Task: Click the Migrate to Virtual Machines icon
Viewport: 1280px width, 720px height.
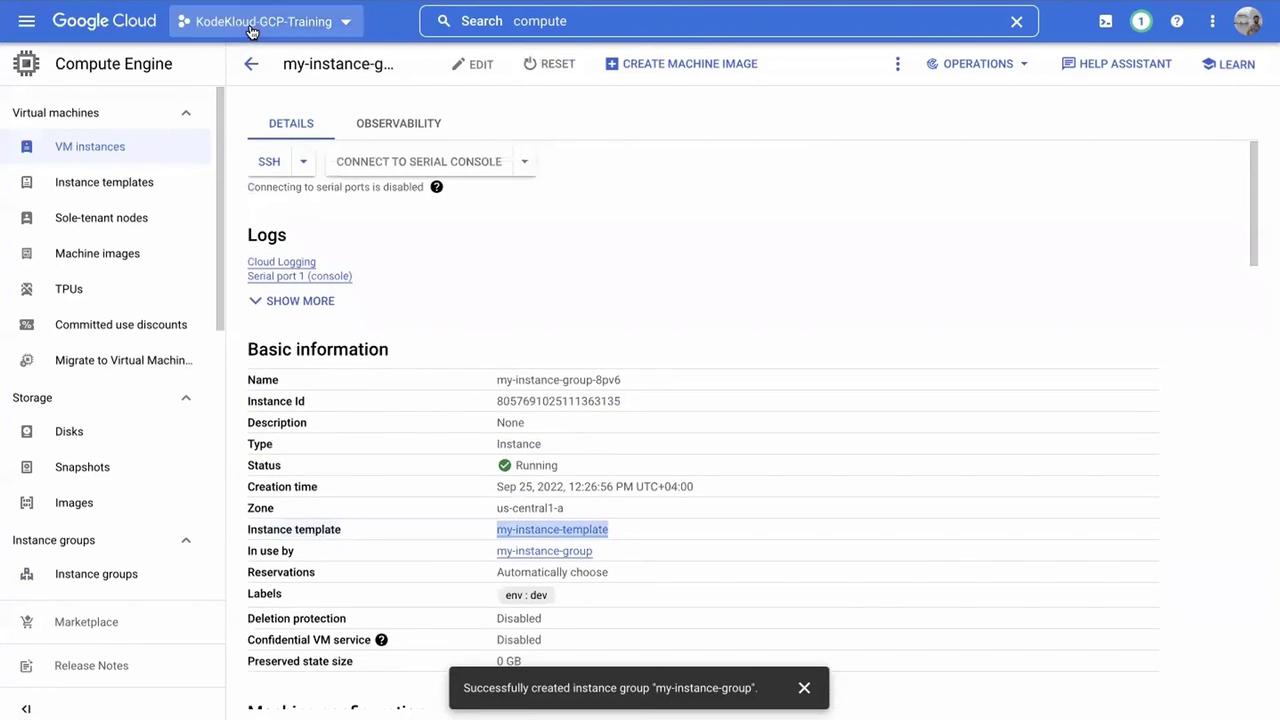Action: coord(27,360)
